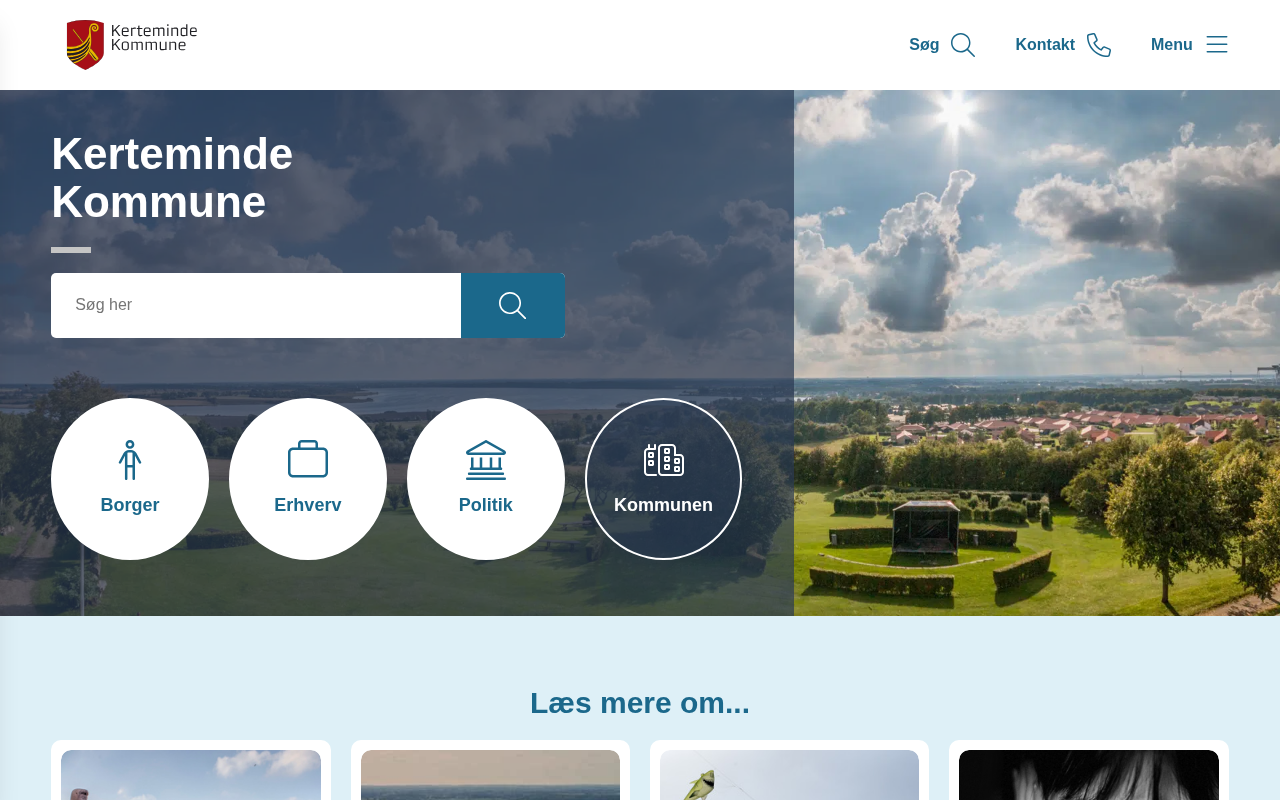Open the header Søg search link
Screen dimensions: 1280x800
click(x=942, y=45)
